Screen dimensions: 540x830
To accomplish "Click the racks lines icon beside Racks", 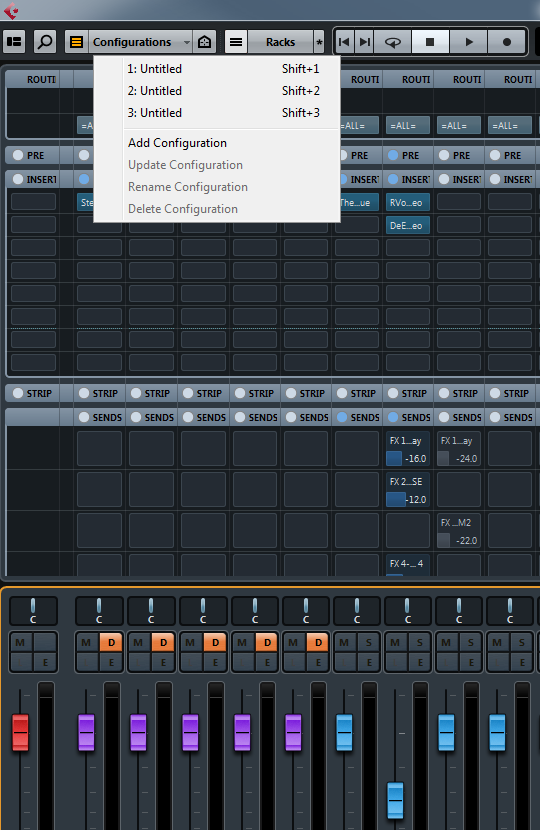I will [x=236, y=42].
